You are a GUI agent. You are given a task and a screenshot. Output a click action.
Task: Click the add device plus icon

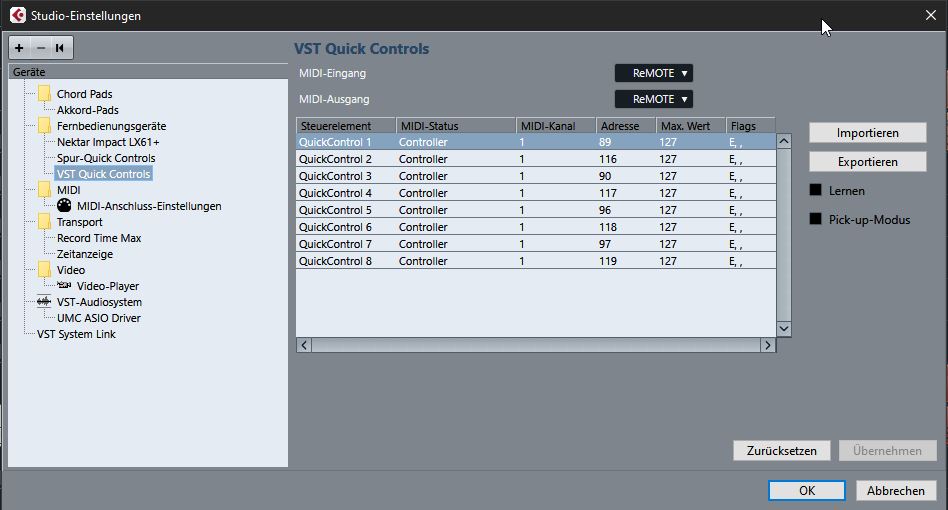click(19, 48)
